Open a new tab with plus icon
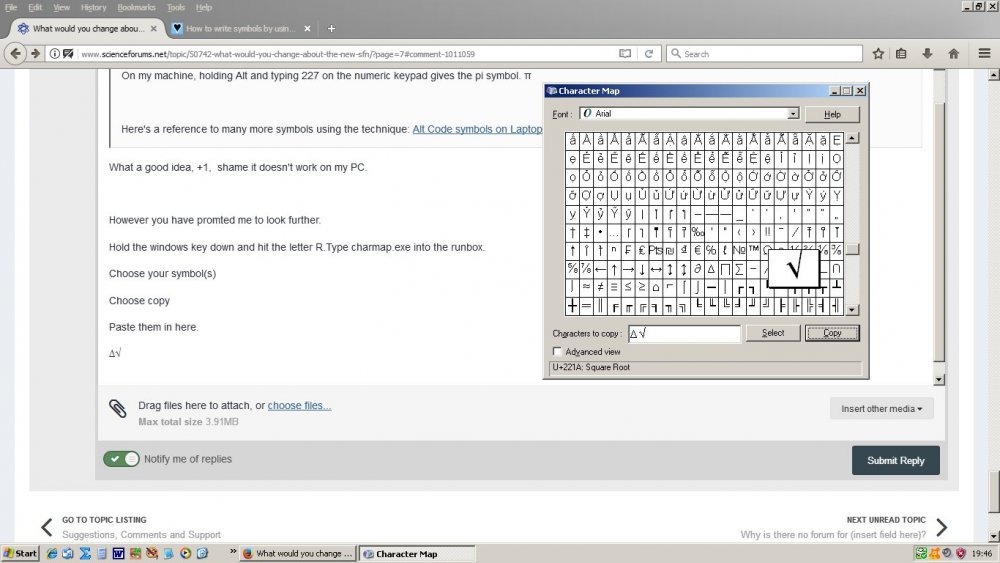The height and width of the screenshot is (563, 1000). coord(331,28)
